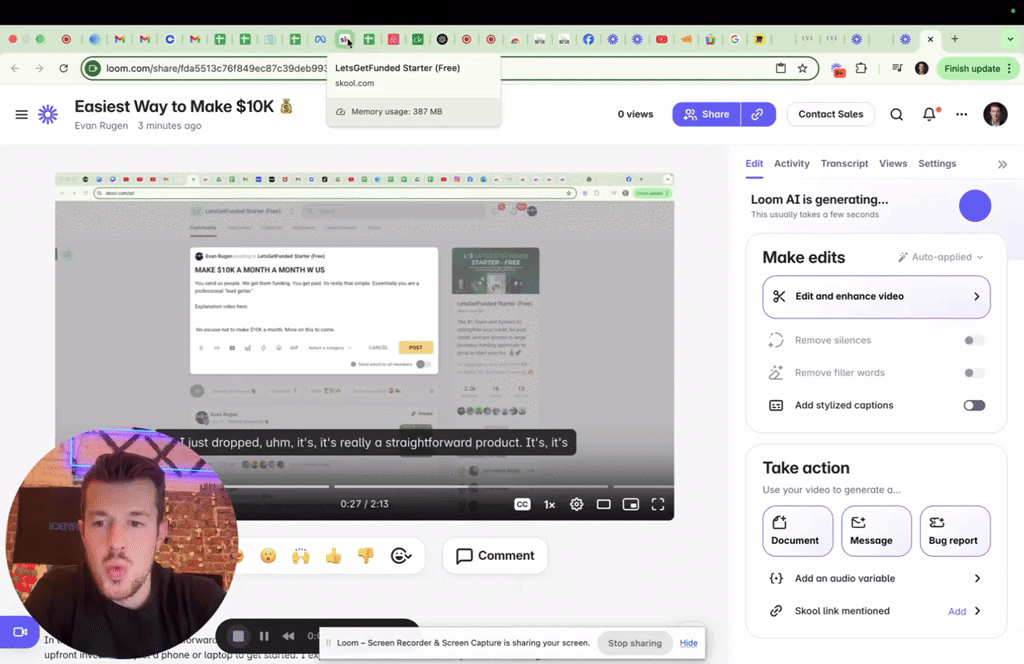Open the notifications bell

click(929, 114)
